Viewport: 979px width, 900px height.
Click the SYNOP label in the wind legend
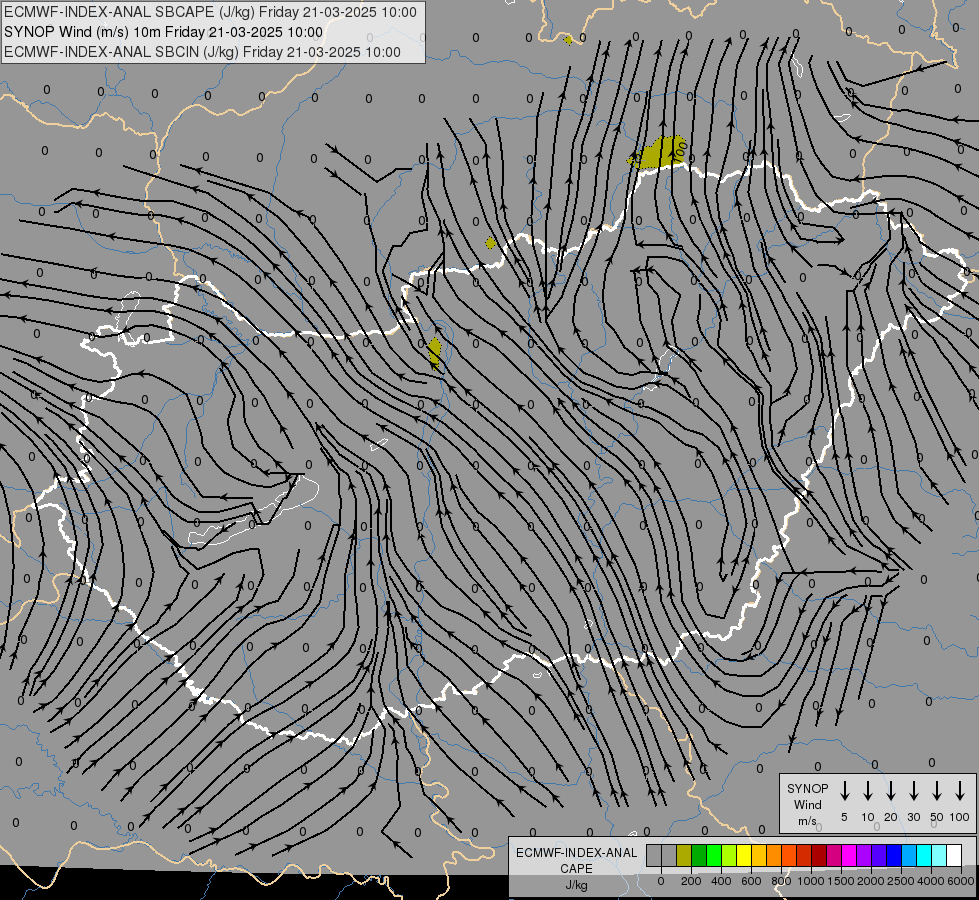pyautogui.click(x=807, y=788)
